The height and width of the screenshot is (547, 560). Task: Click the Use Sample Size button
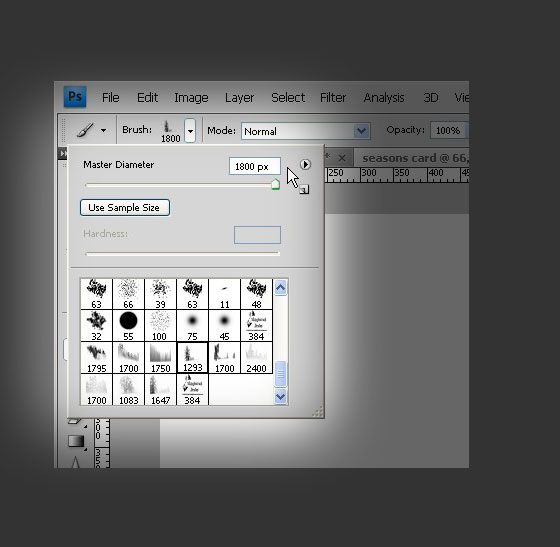(x=125, y=207)
